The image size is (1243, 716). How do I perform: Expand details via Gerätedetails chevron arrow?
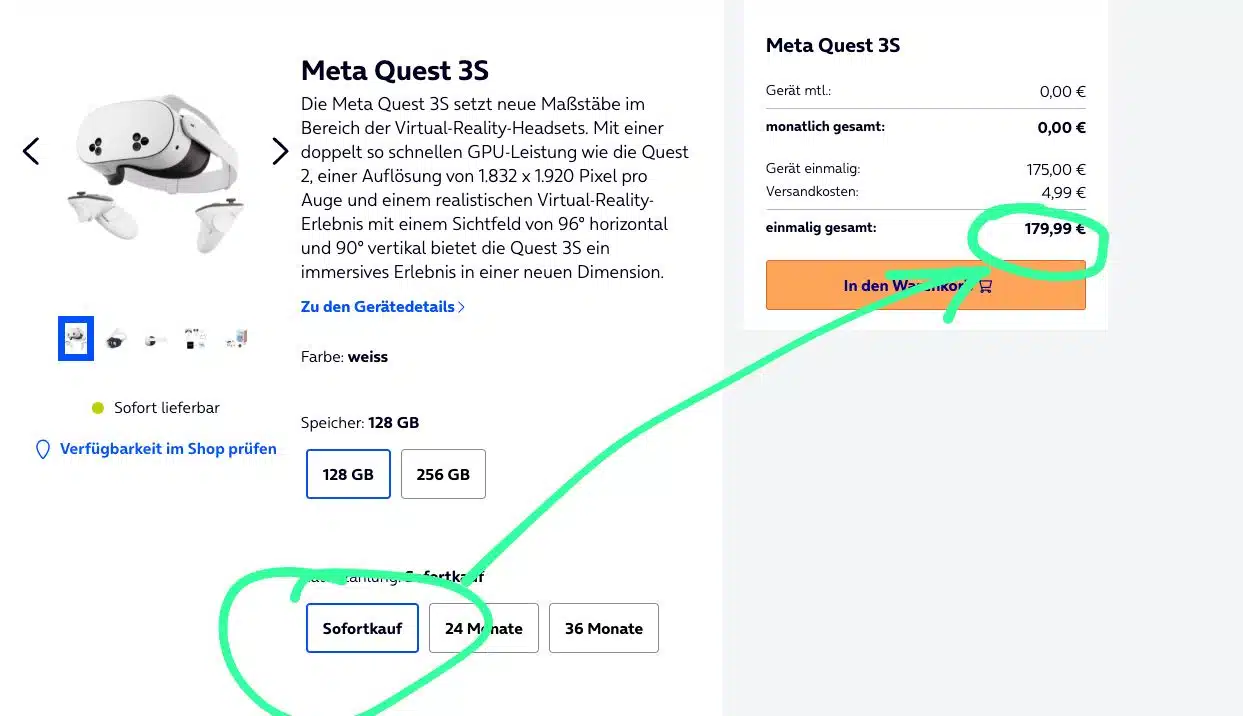point(461,307)
